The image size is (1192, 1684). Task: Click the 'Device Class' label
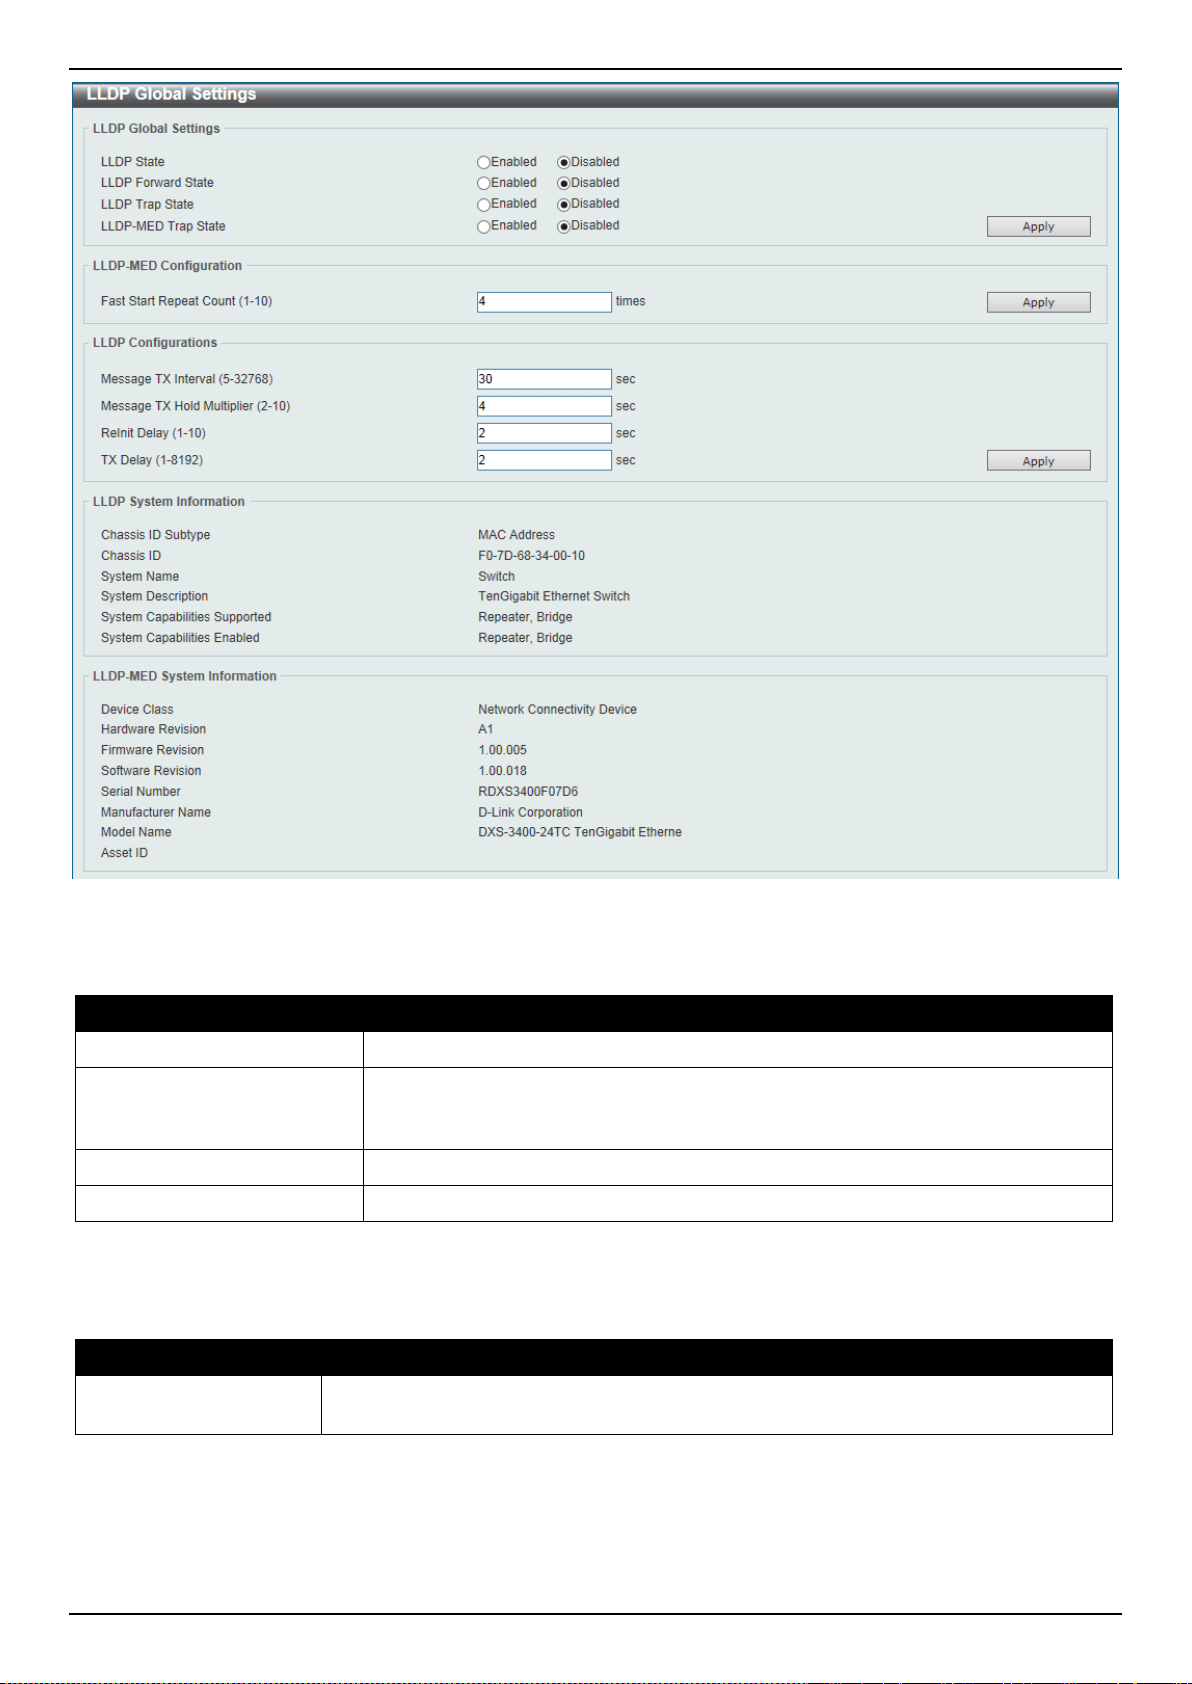tap(137, 710)
